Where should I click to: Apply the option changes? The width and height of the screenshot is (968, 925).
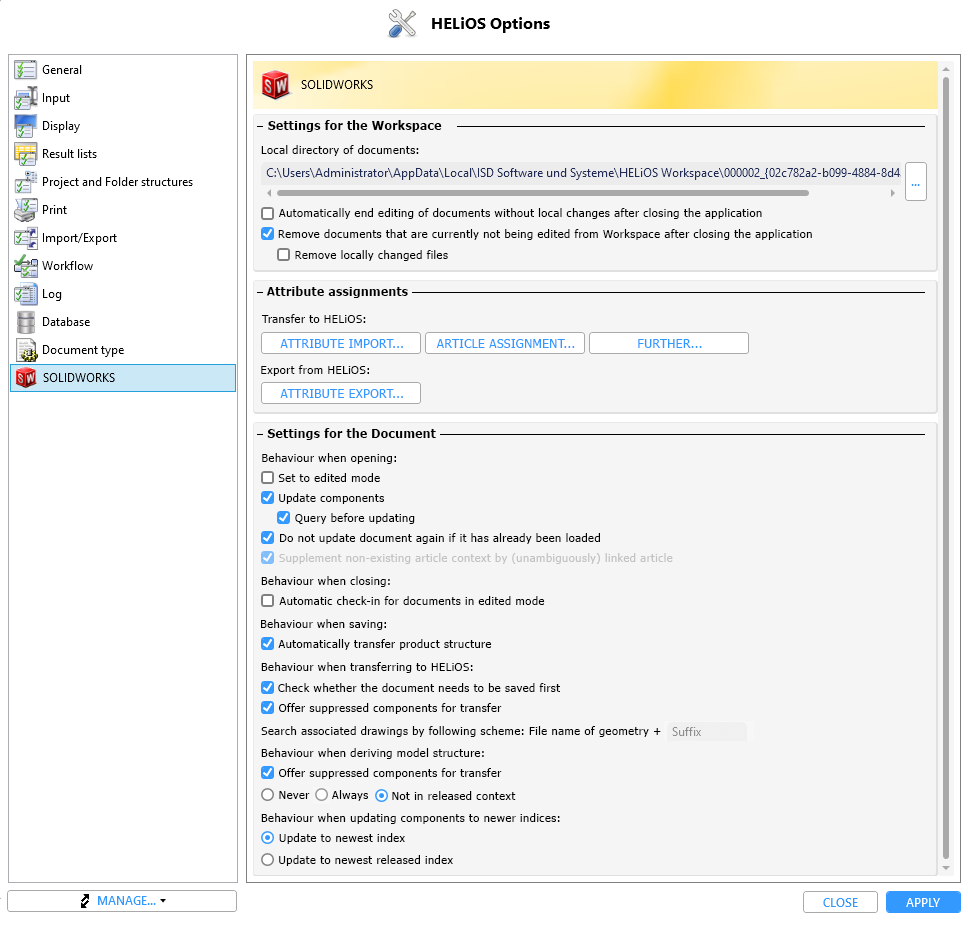pos(923,902)
